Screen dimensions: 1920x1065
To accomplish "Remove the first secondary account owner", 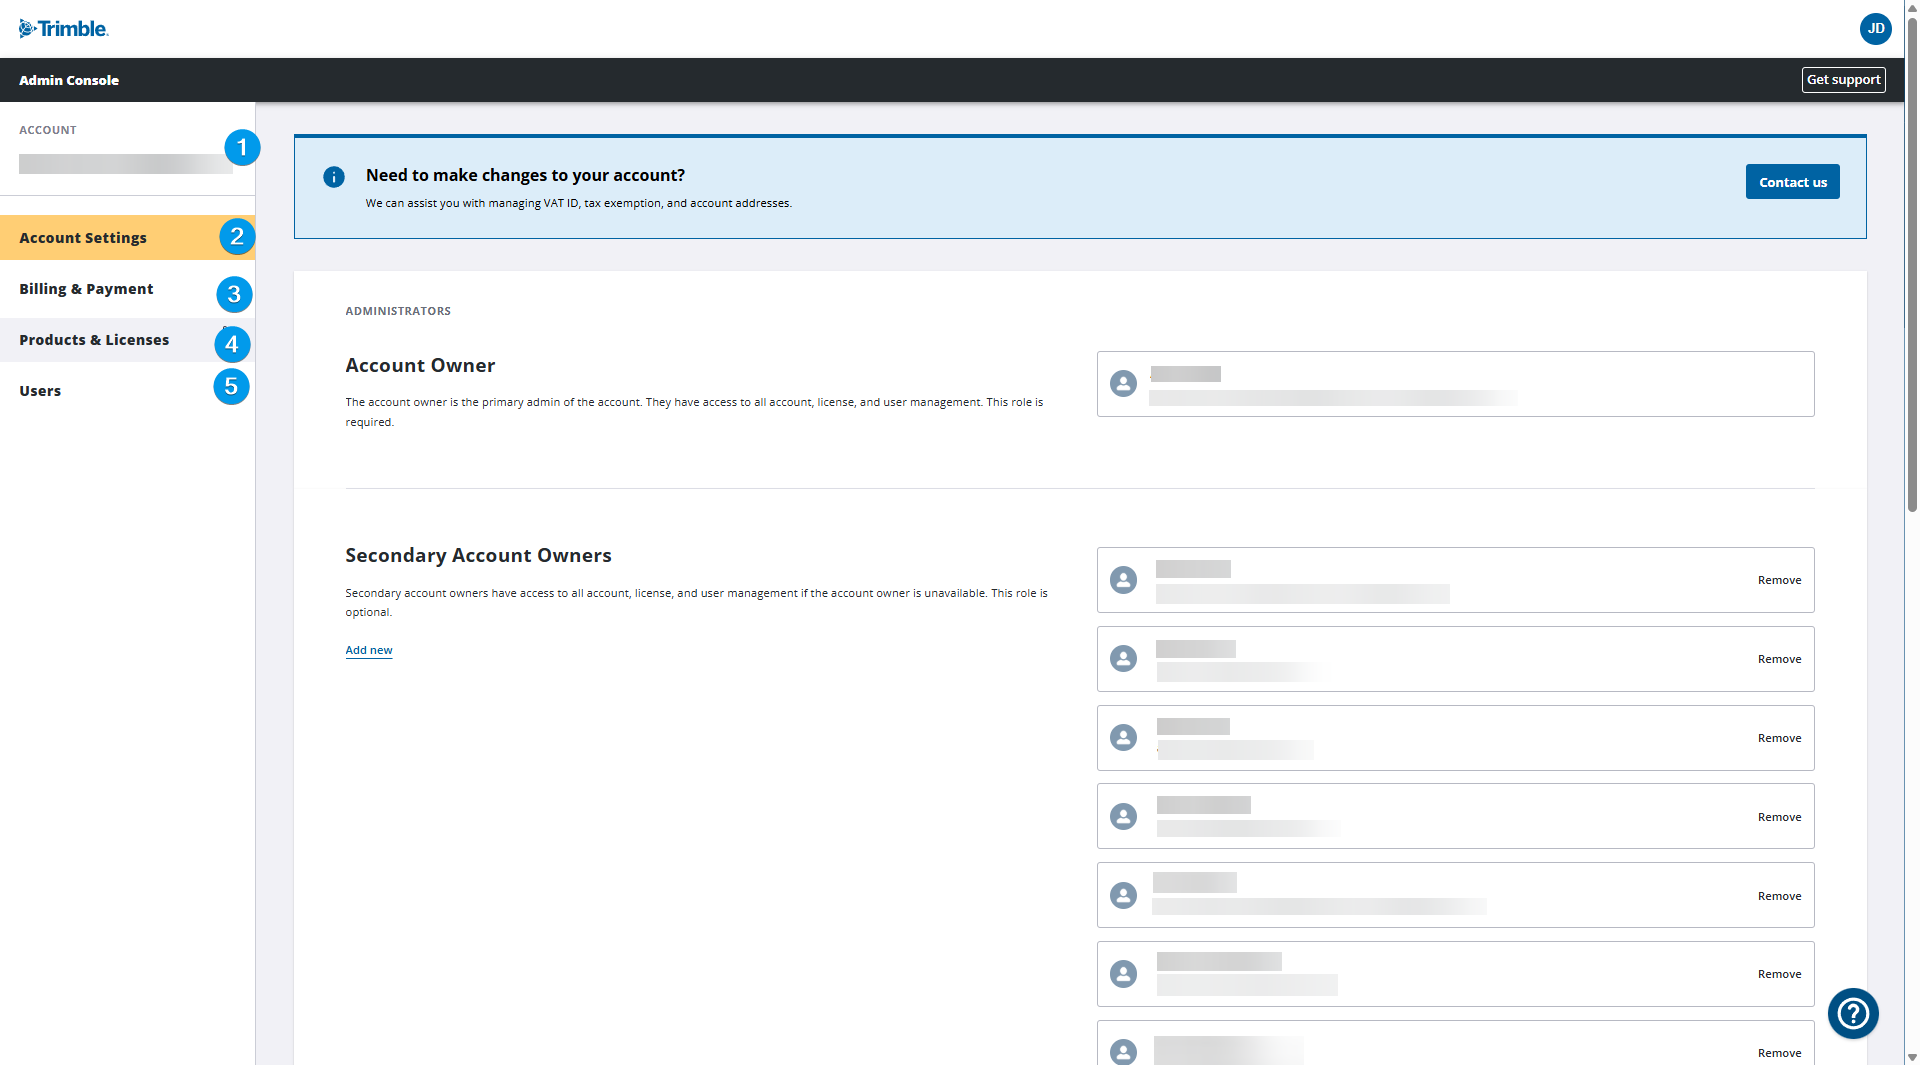I will click(x=1779, y=580).
